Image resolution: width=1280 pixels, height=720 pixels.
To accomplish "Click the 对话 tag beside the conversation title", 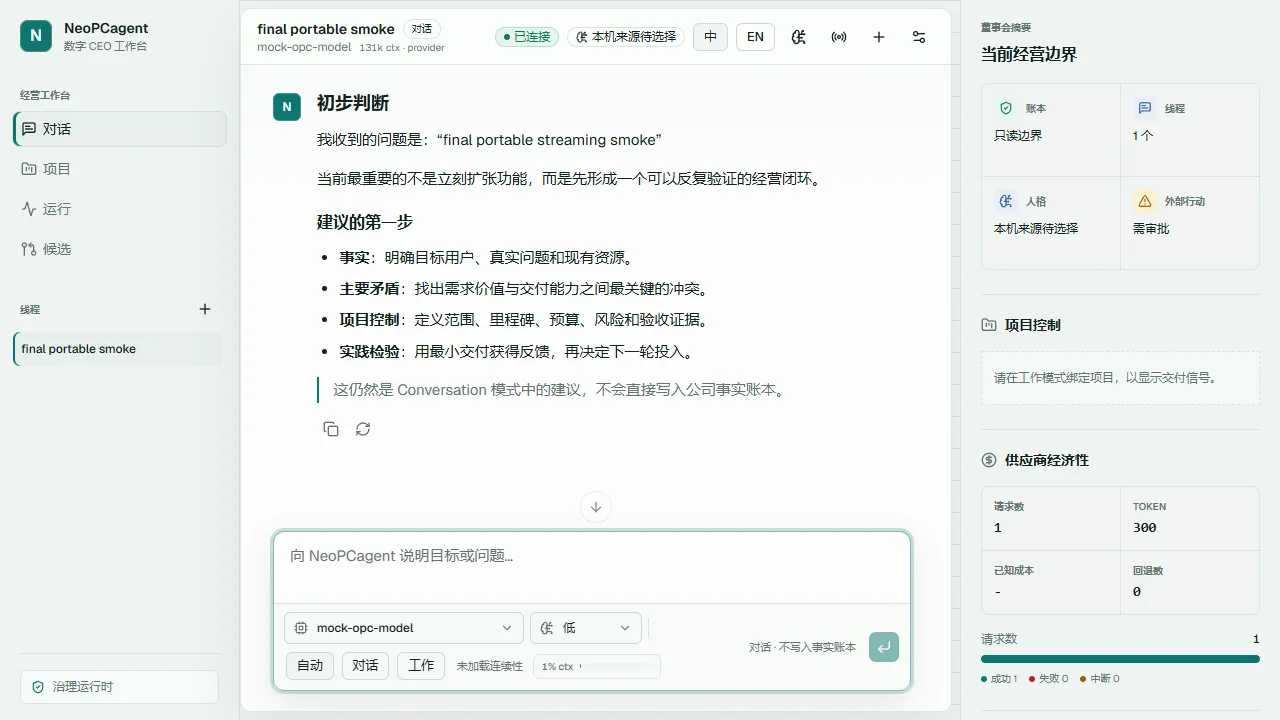I will pos(422,29).
